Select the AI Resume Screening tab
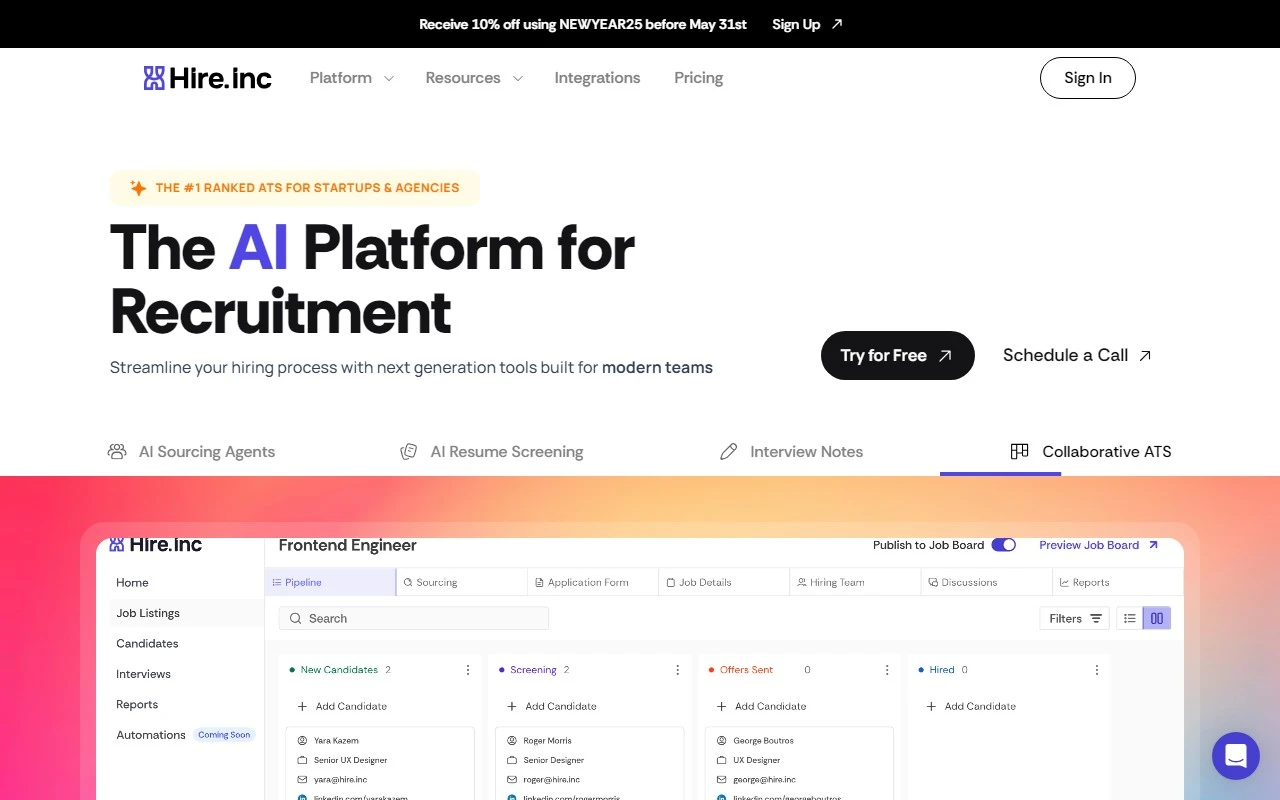Screen dimensions: 1280x800 point(491,452)
